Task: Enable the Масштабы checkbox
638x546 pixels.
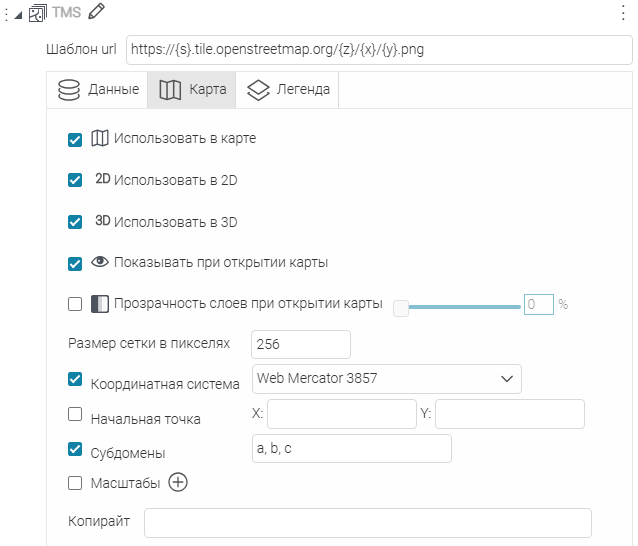Action: [x=75, y=483]
